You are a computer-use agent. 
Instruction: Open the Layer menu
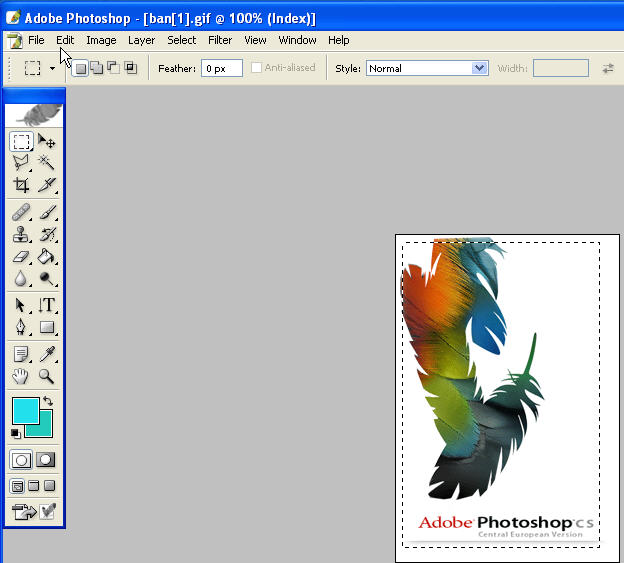pyautogui.click(x=141, y=40)
